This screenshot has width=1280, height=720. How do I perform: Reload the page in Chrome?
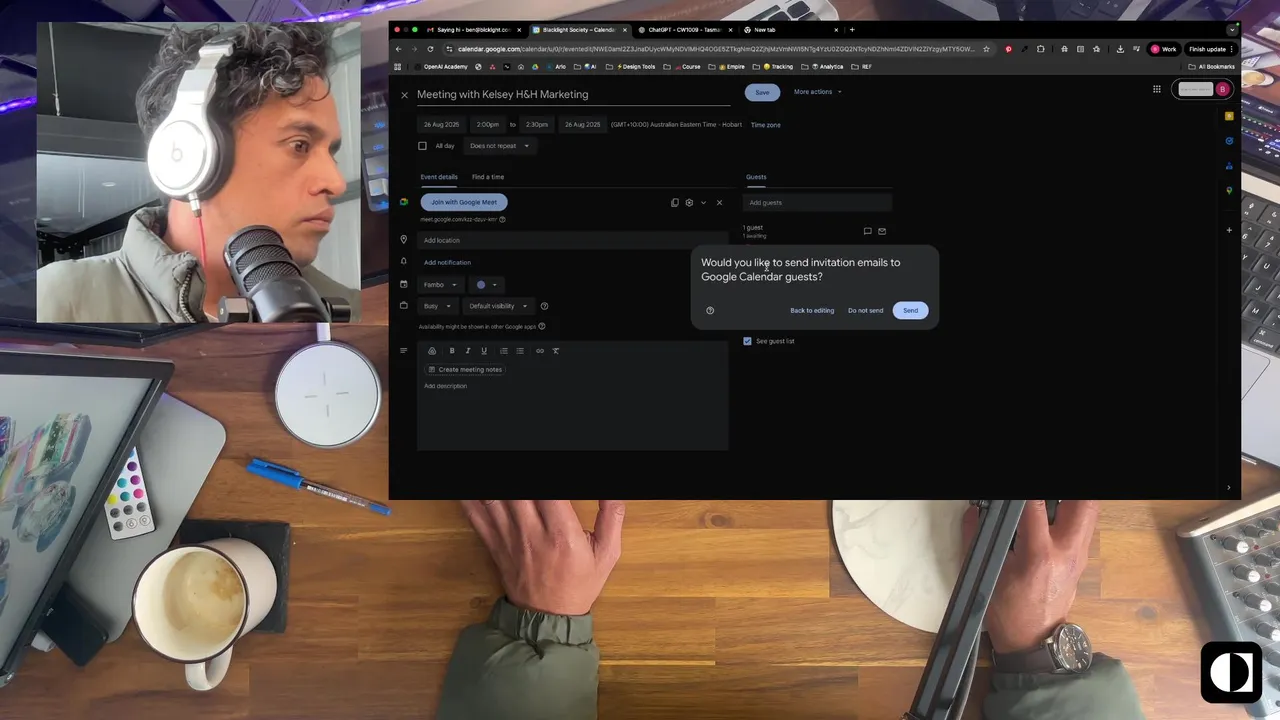(x=431, y=49)
